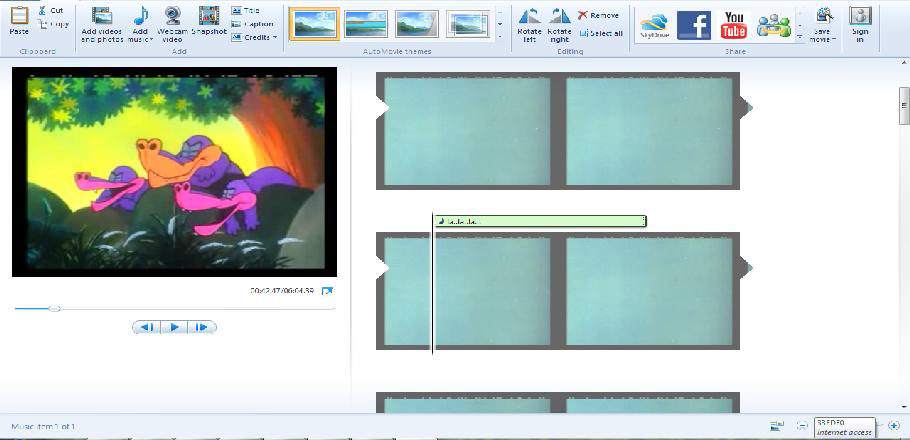
Task: Share the movie to YouTube
Action: click(734, 26)
